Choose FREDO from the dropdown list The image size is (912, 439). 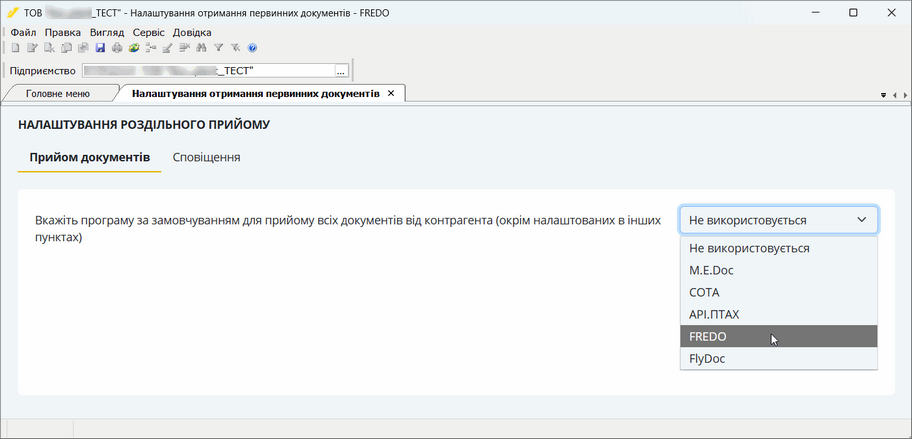pyautogui.click(x=778, y=337)
